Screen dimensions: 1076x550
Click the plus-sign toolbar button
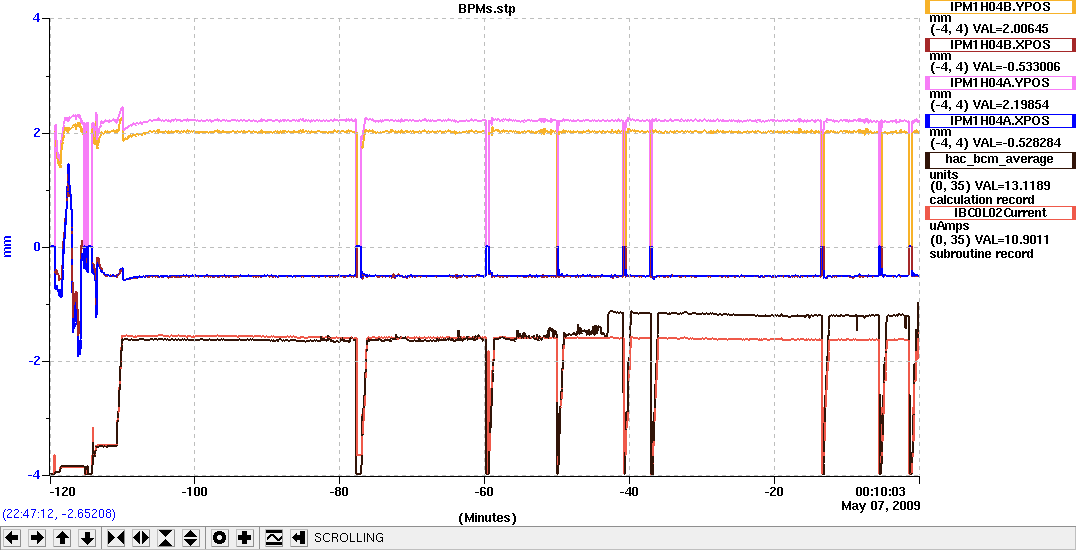click(244, 538)
